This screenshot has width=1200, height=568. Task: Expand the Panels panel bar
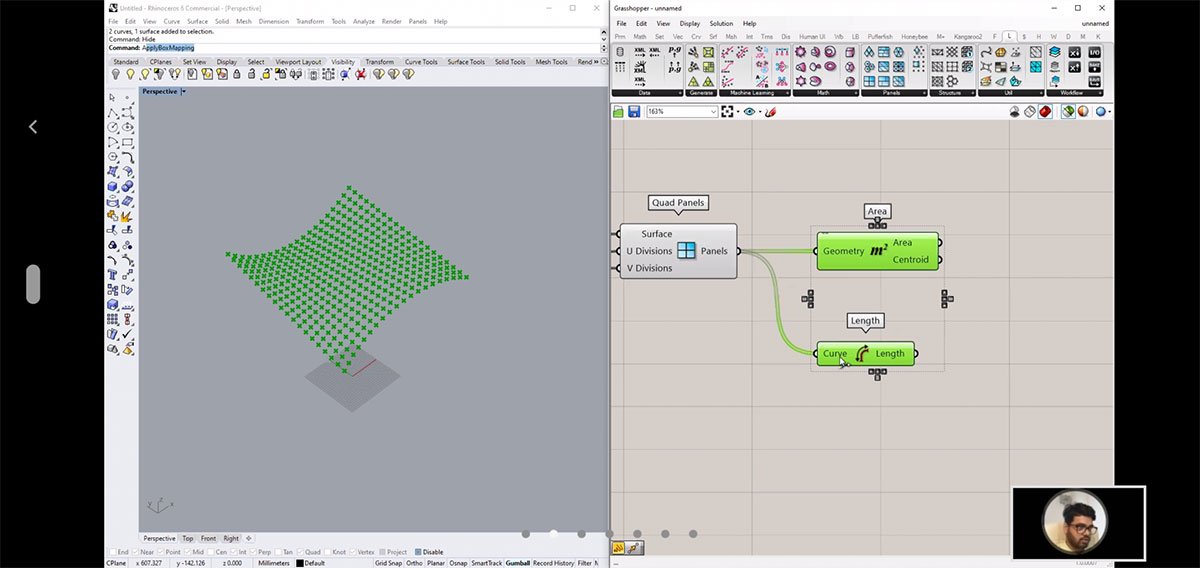coord(893,93)
